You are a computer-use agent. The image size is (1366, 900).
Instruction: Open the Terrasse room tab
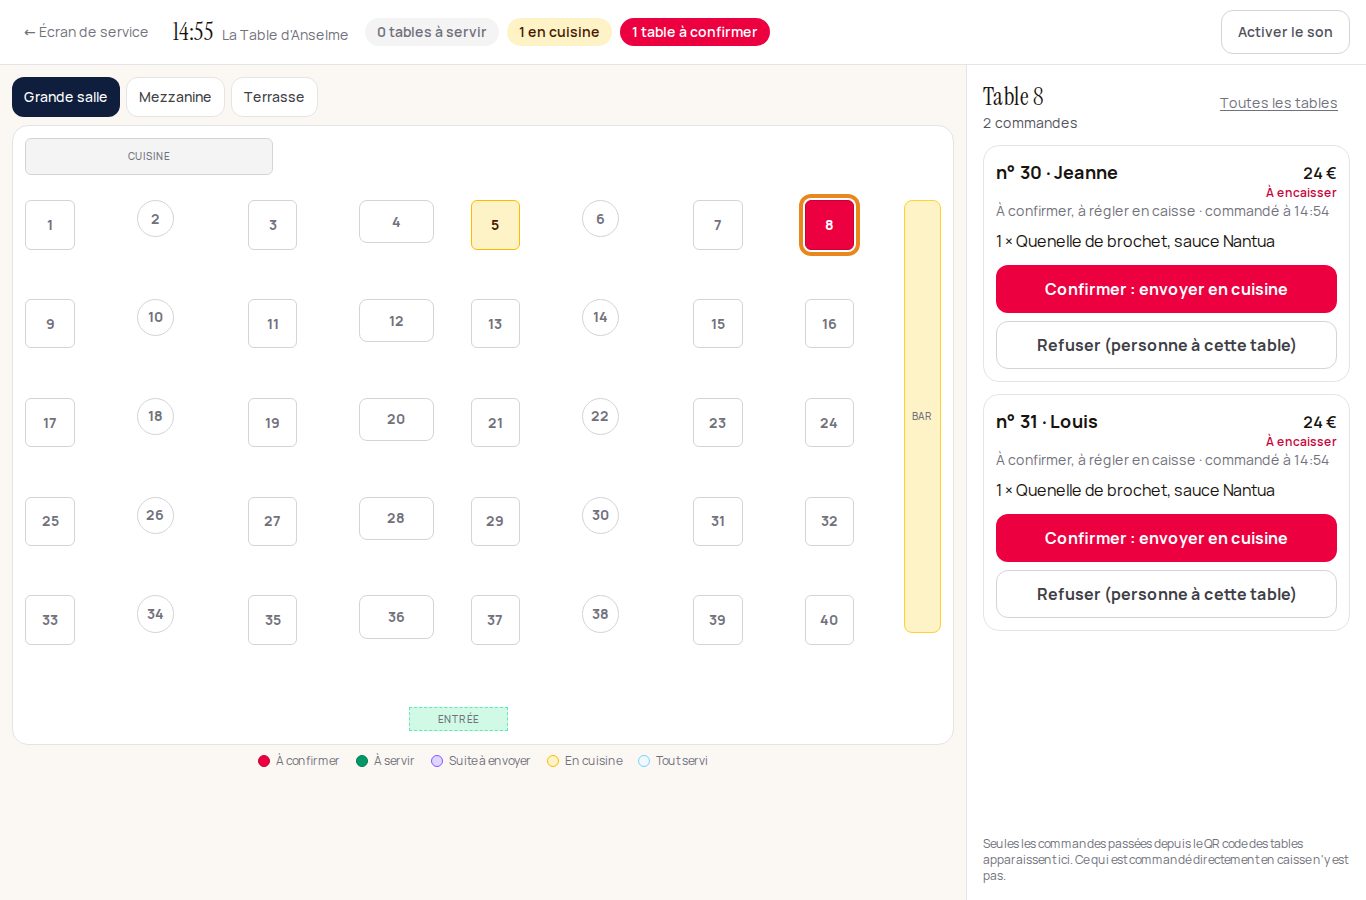274,97
